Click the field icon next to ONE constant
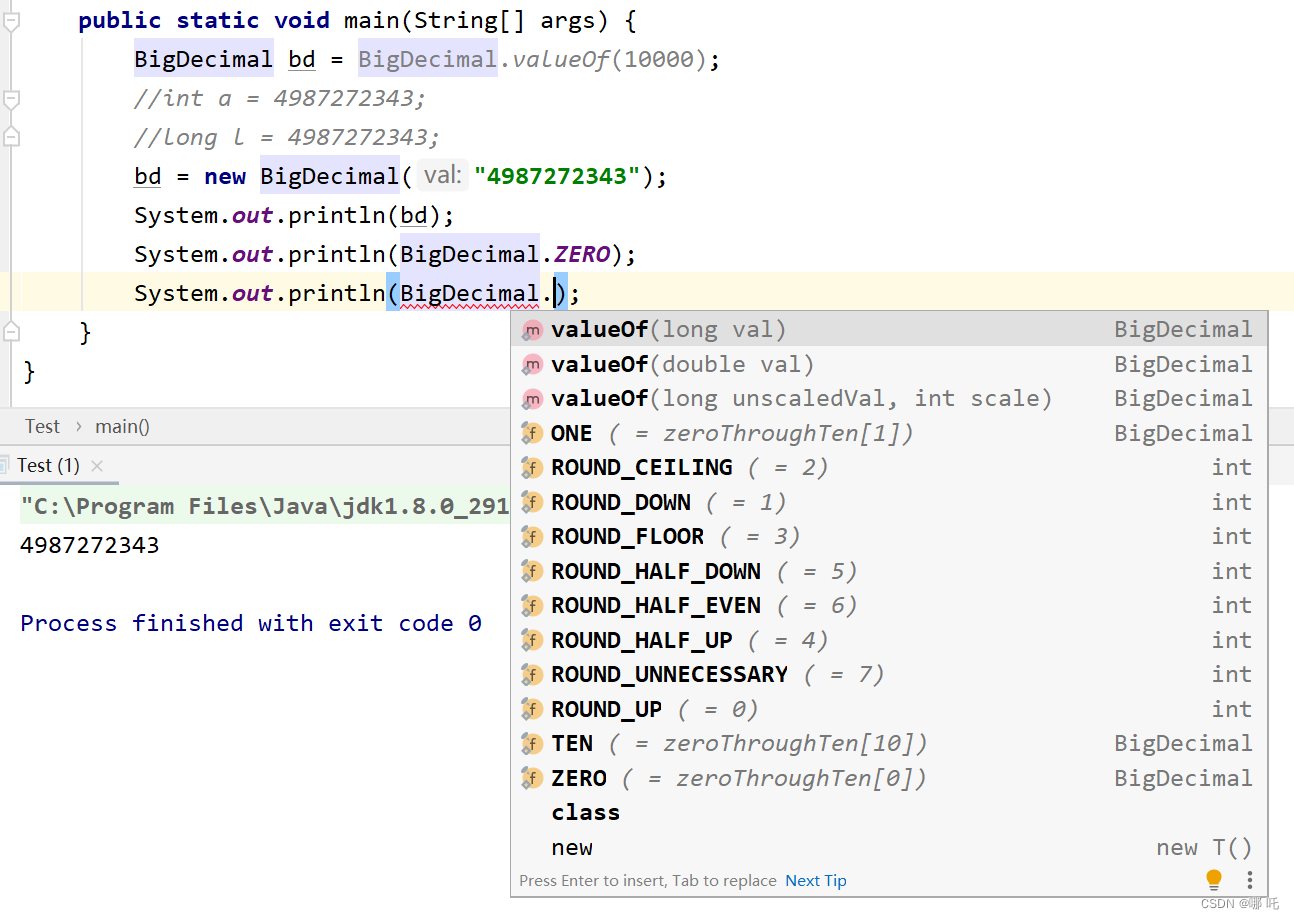1294x919 pixels. point(531,432)
